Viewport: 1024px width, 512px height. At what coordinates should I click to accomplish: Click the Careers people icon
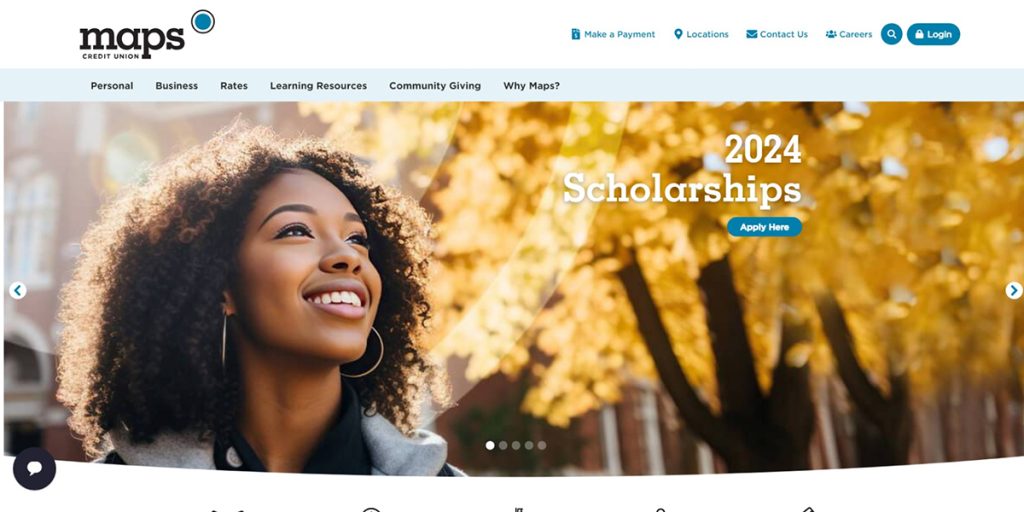tap(831, 34)
